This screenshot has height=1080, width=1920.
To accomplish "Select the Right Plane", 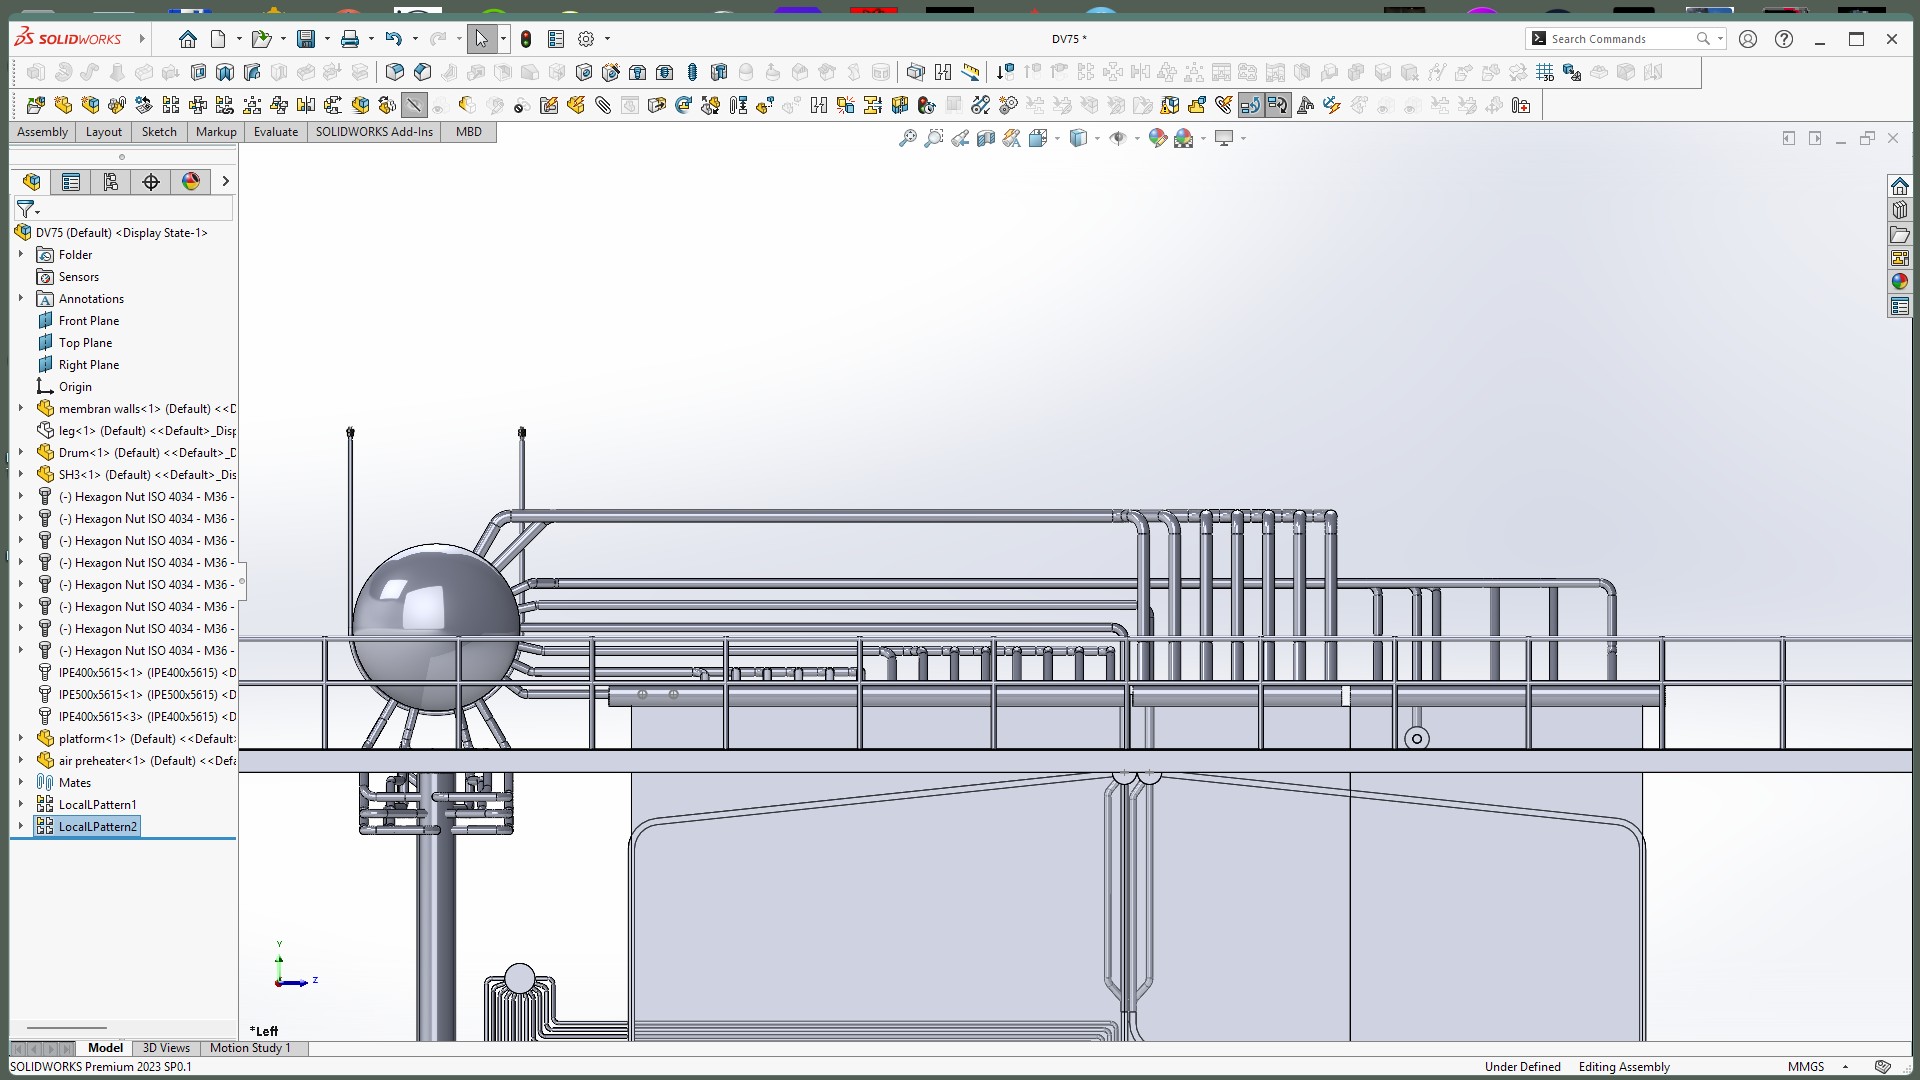I will pyautogui.click(x=88, y=364).
